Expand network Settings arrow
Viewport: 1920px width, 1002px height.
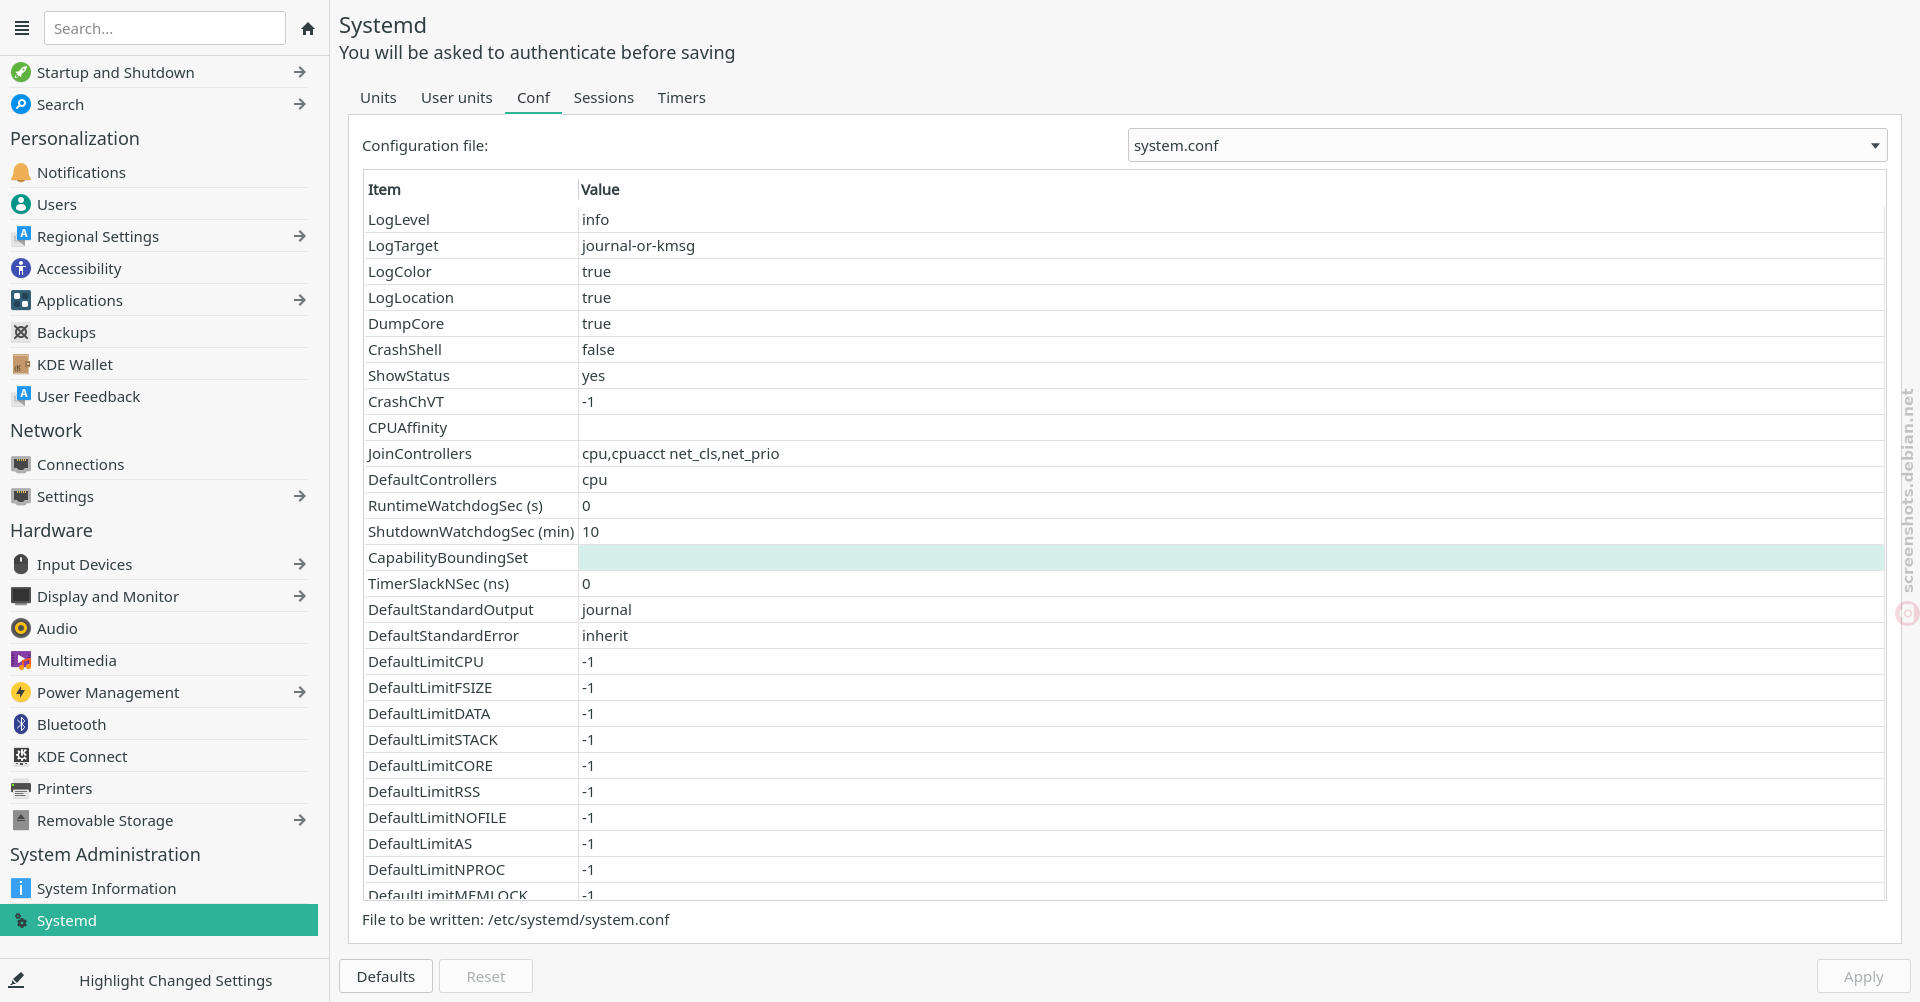299,496
